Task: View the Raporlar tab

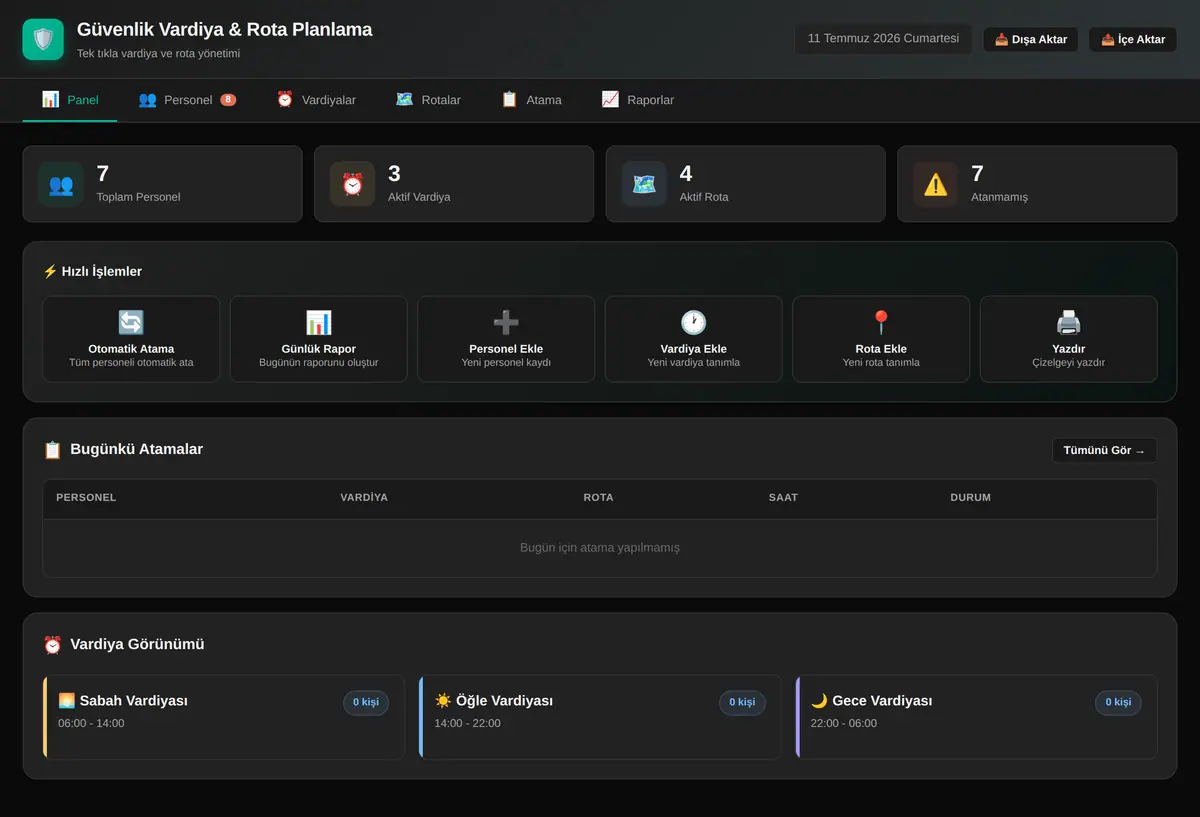Action: (x=637, y=100)
